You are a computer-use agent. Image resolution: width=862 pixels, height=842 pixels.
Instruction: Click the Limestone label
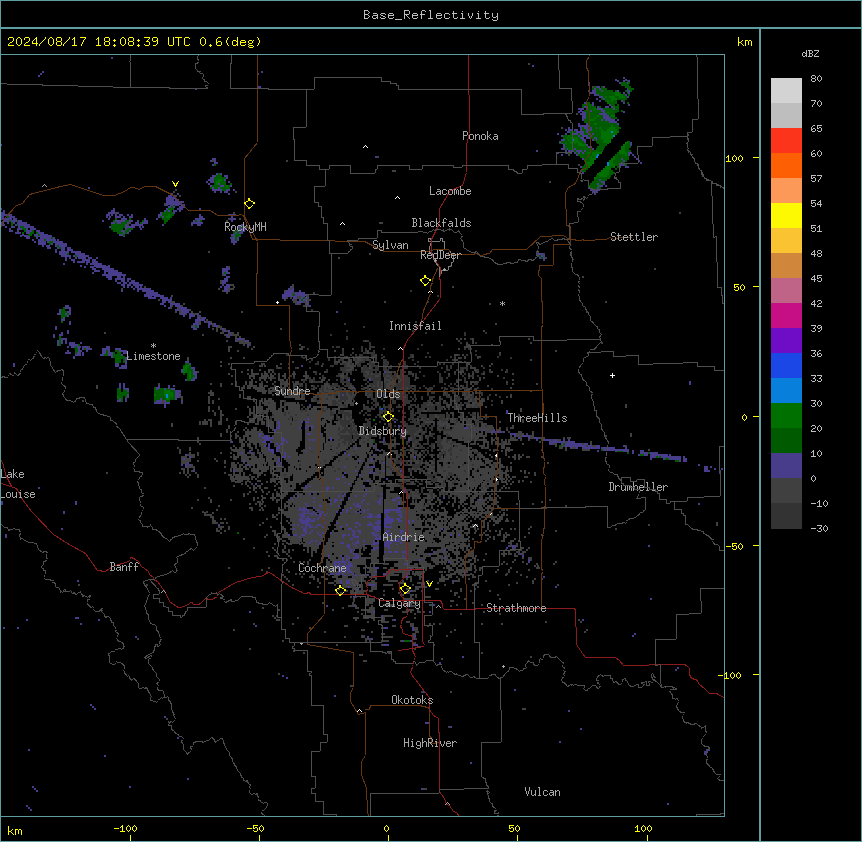[153, 356]
